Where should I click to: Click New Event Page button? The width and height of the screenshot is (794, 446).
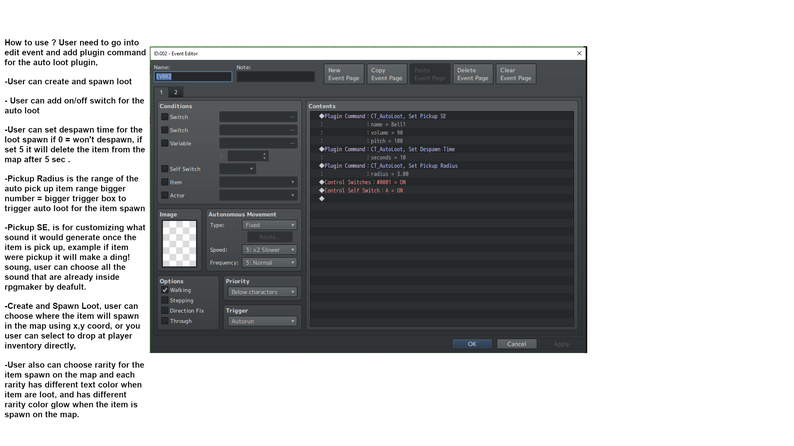pyautogui.click(x=343, y=74)
